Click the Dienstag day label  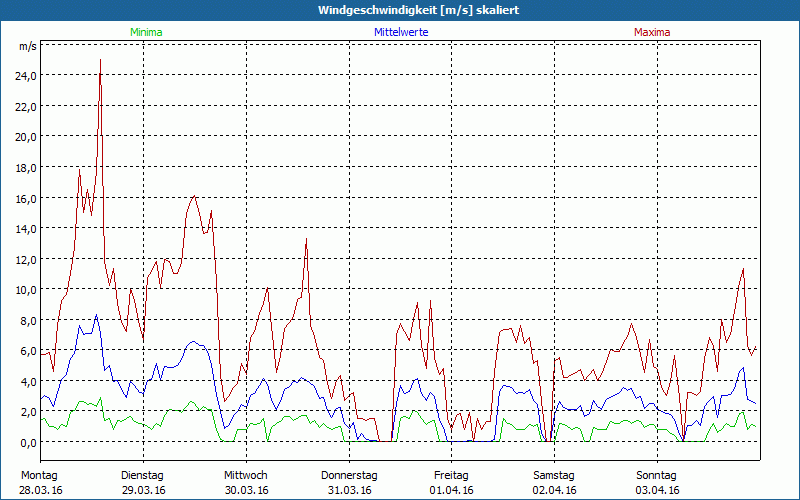tap(142, 476)
